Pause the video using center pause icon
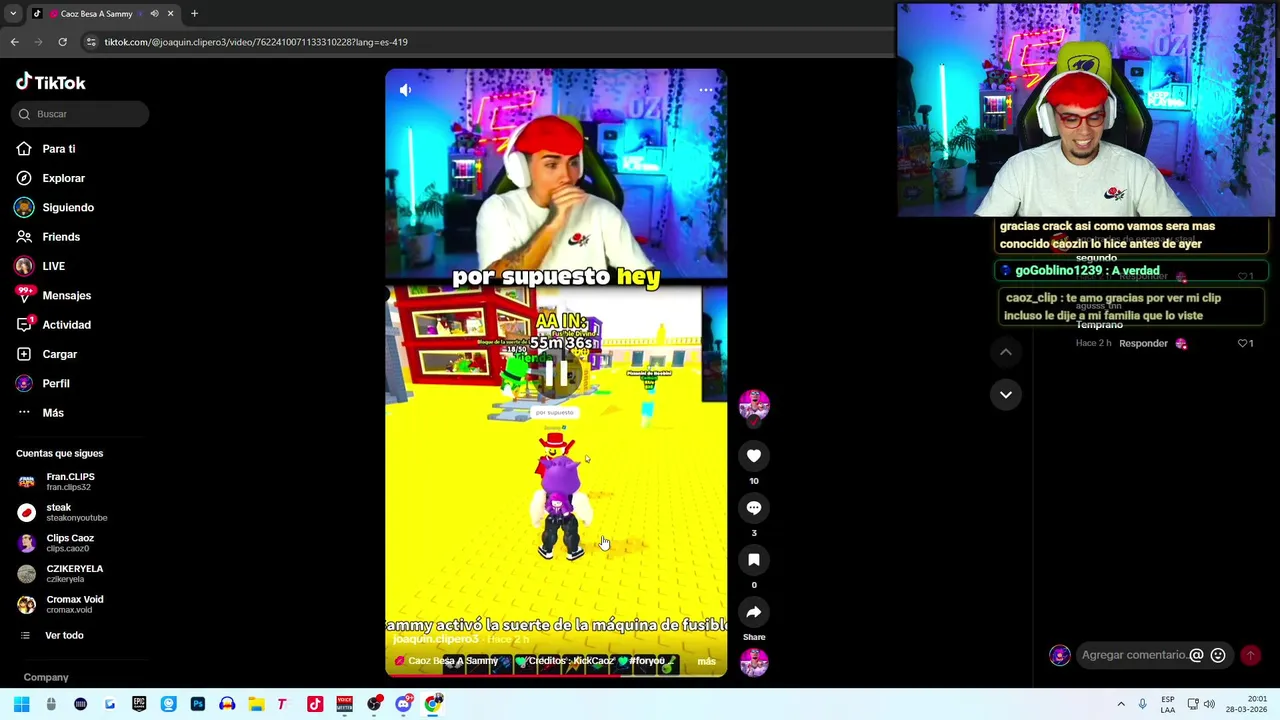Image resolution: width=1280 pixels, height=720 pixels. 556,374
